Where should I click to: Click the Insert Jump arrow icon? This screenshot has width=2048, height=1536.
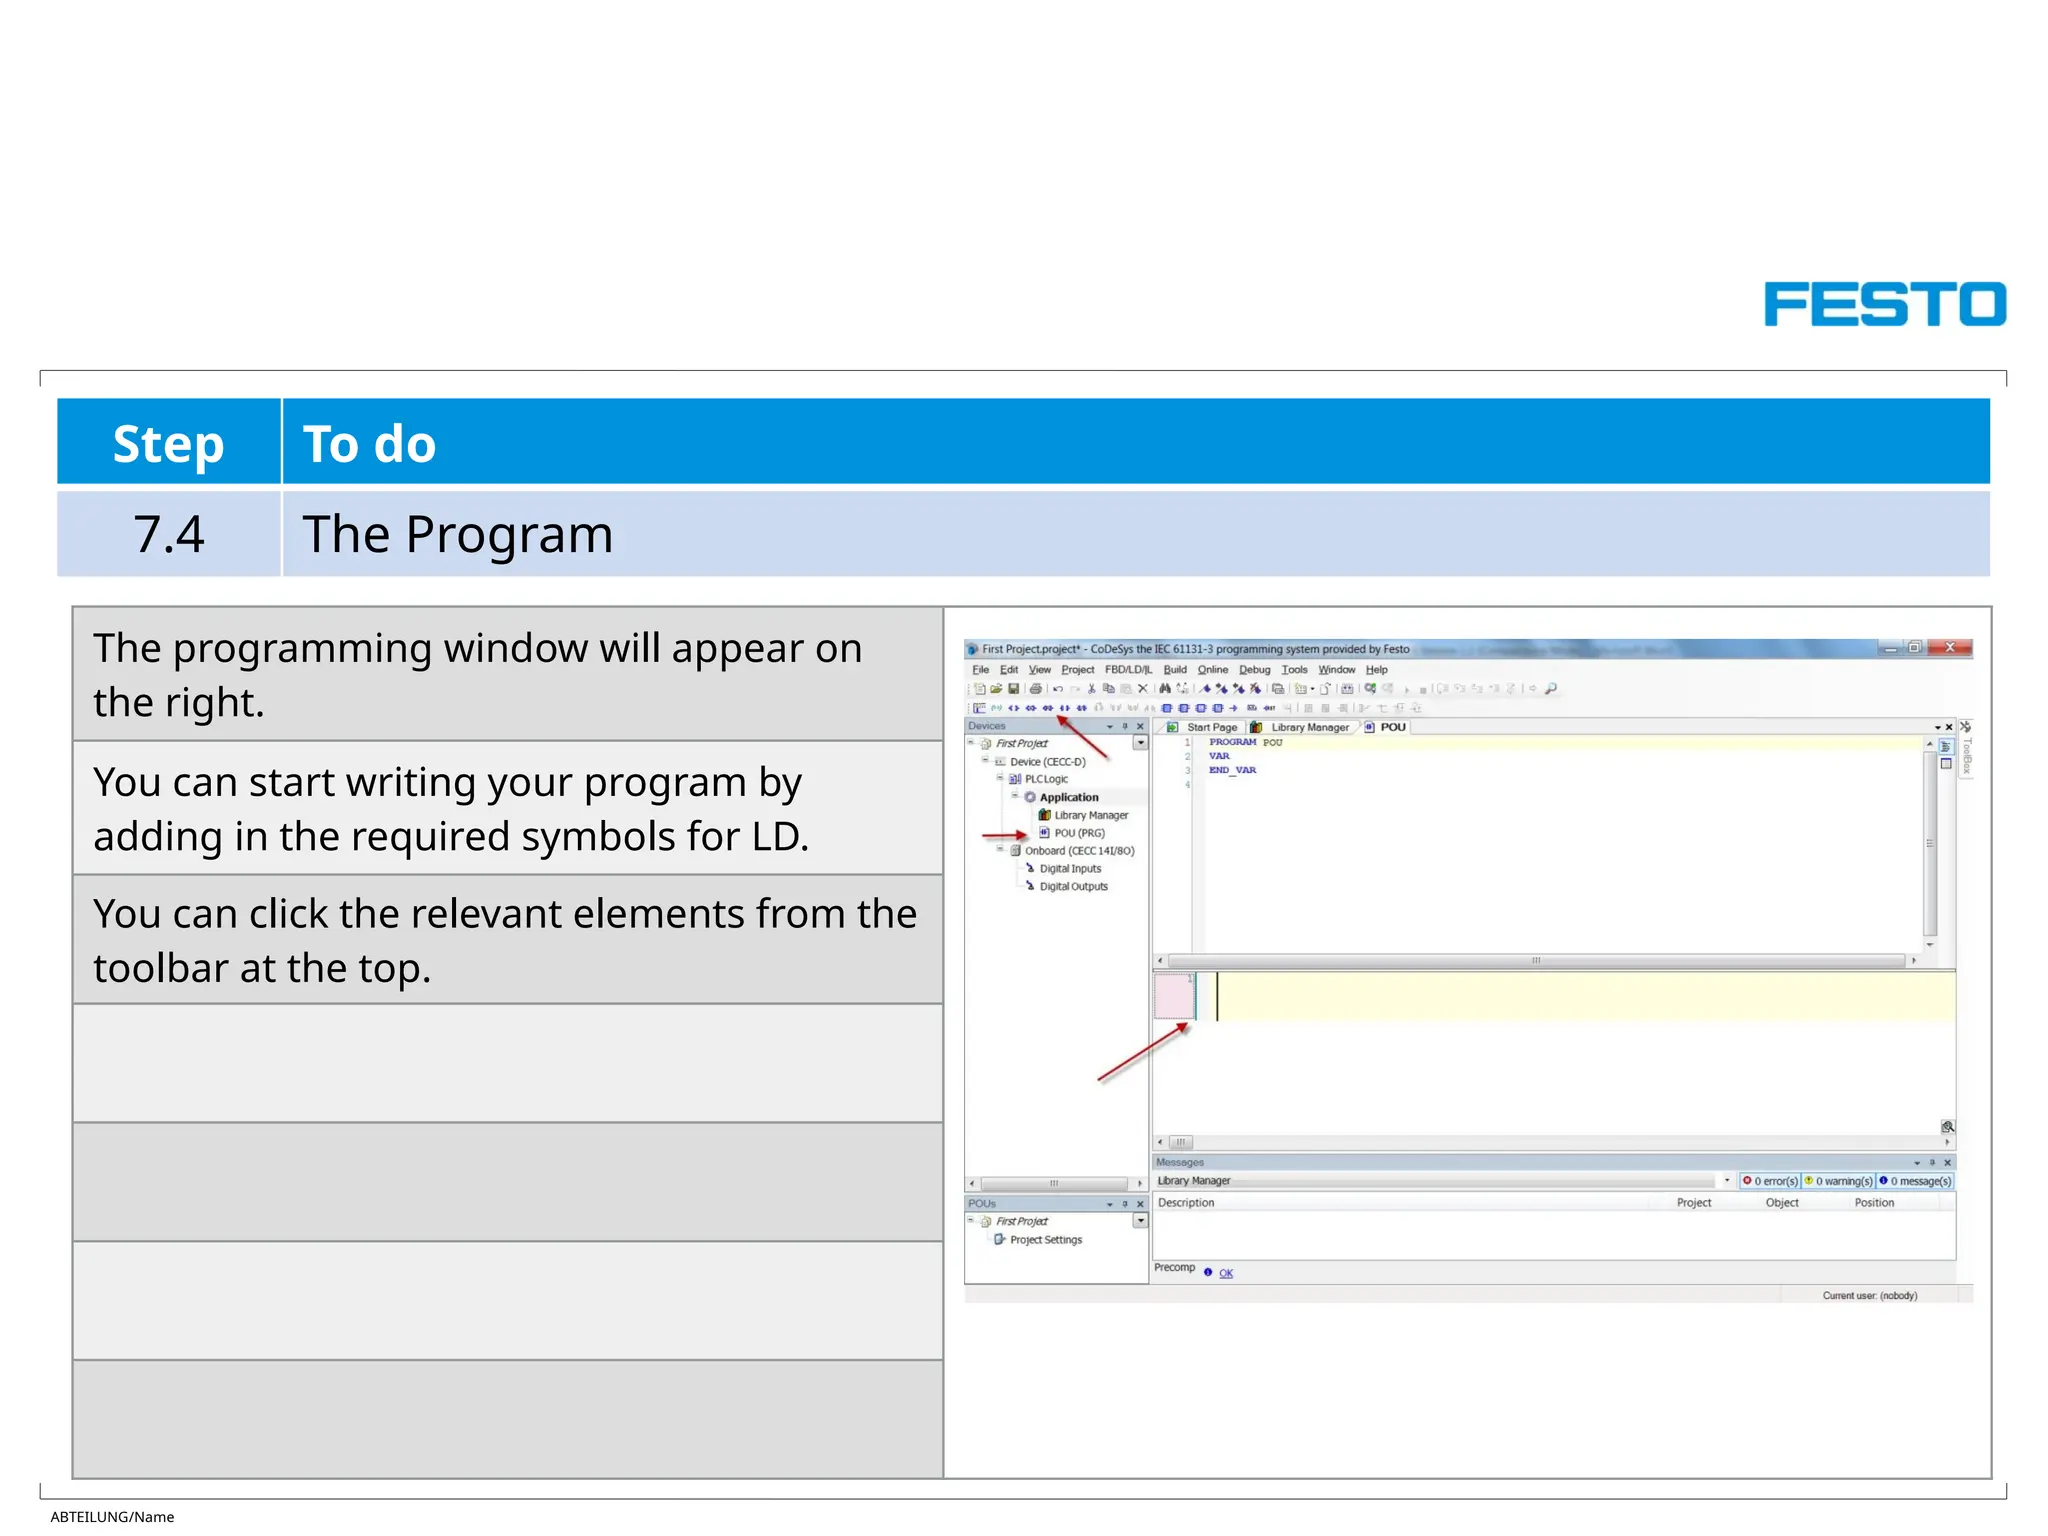1233,708
